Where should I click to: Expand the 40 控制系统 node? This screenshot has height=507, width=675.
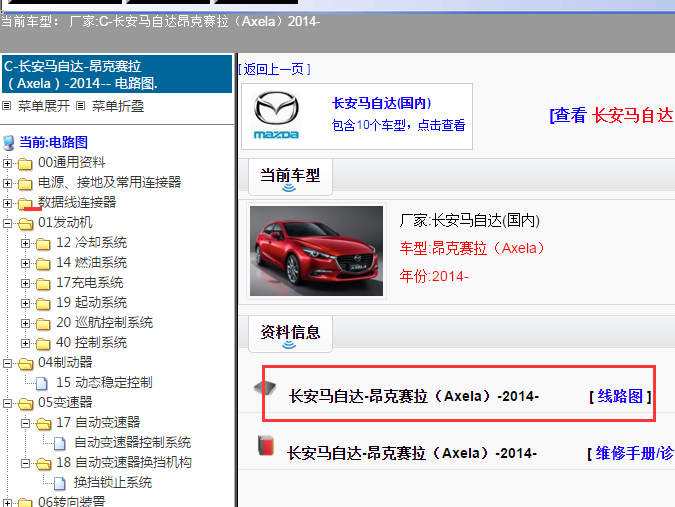pos(25,343)
